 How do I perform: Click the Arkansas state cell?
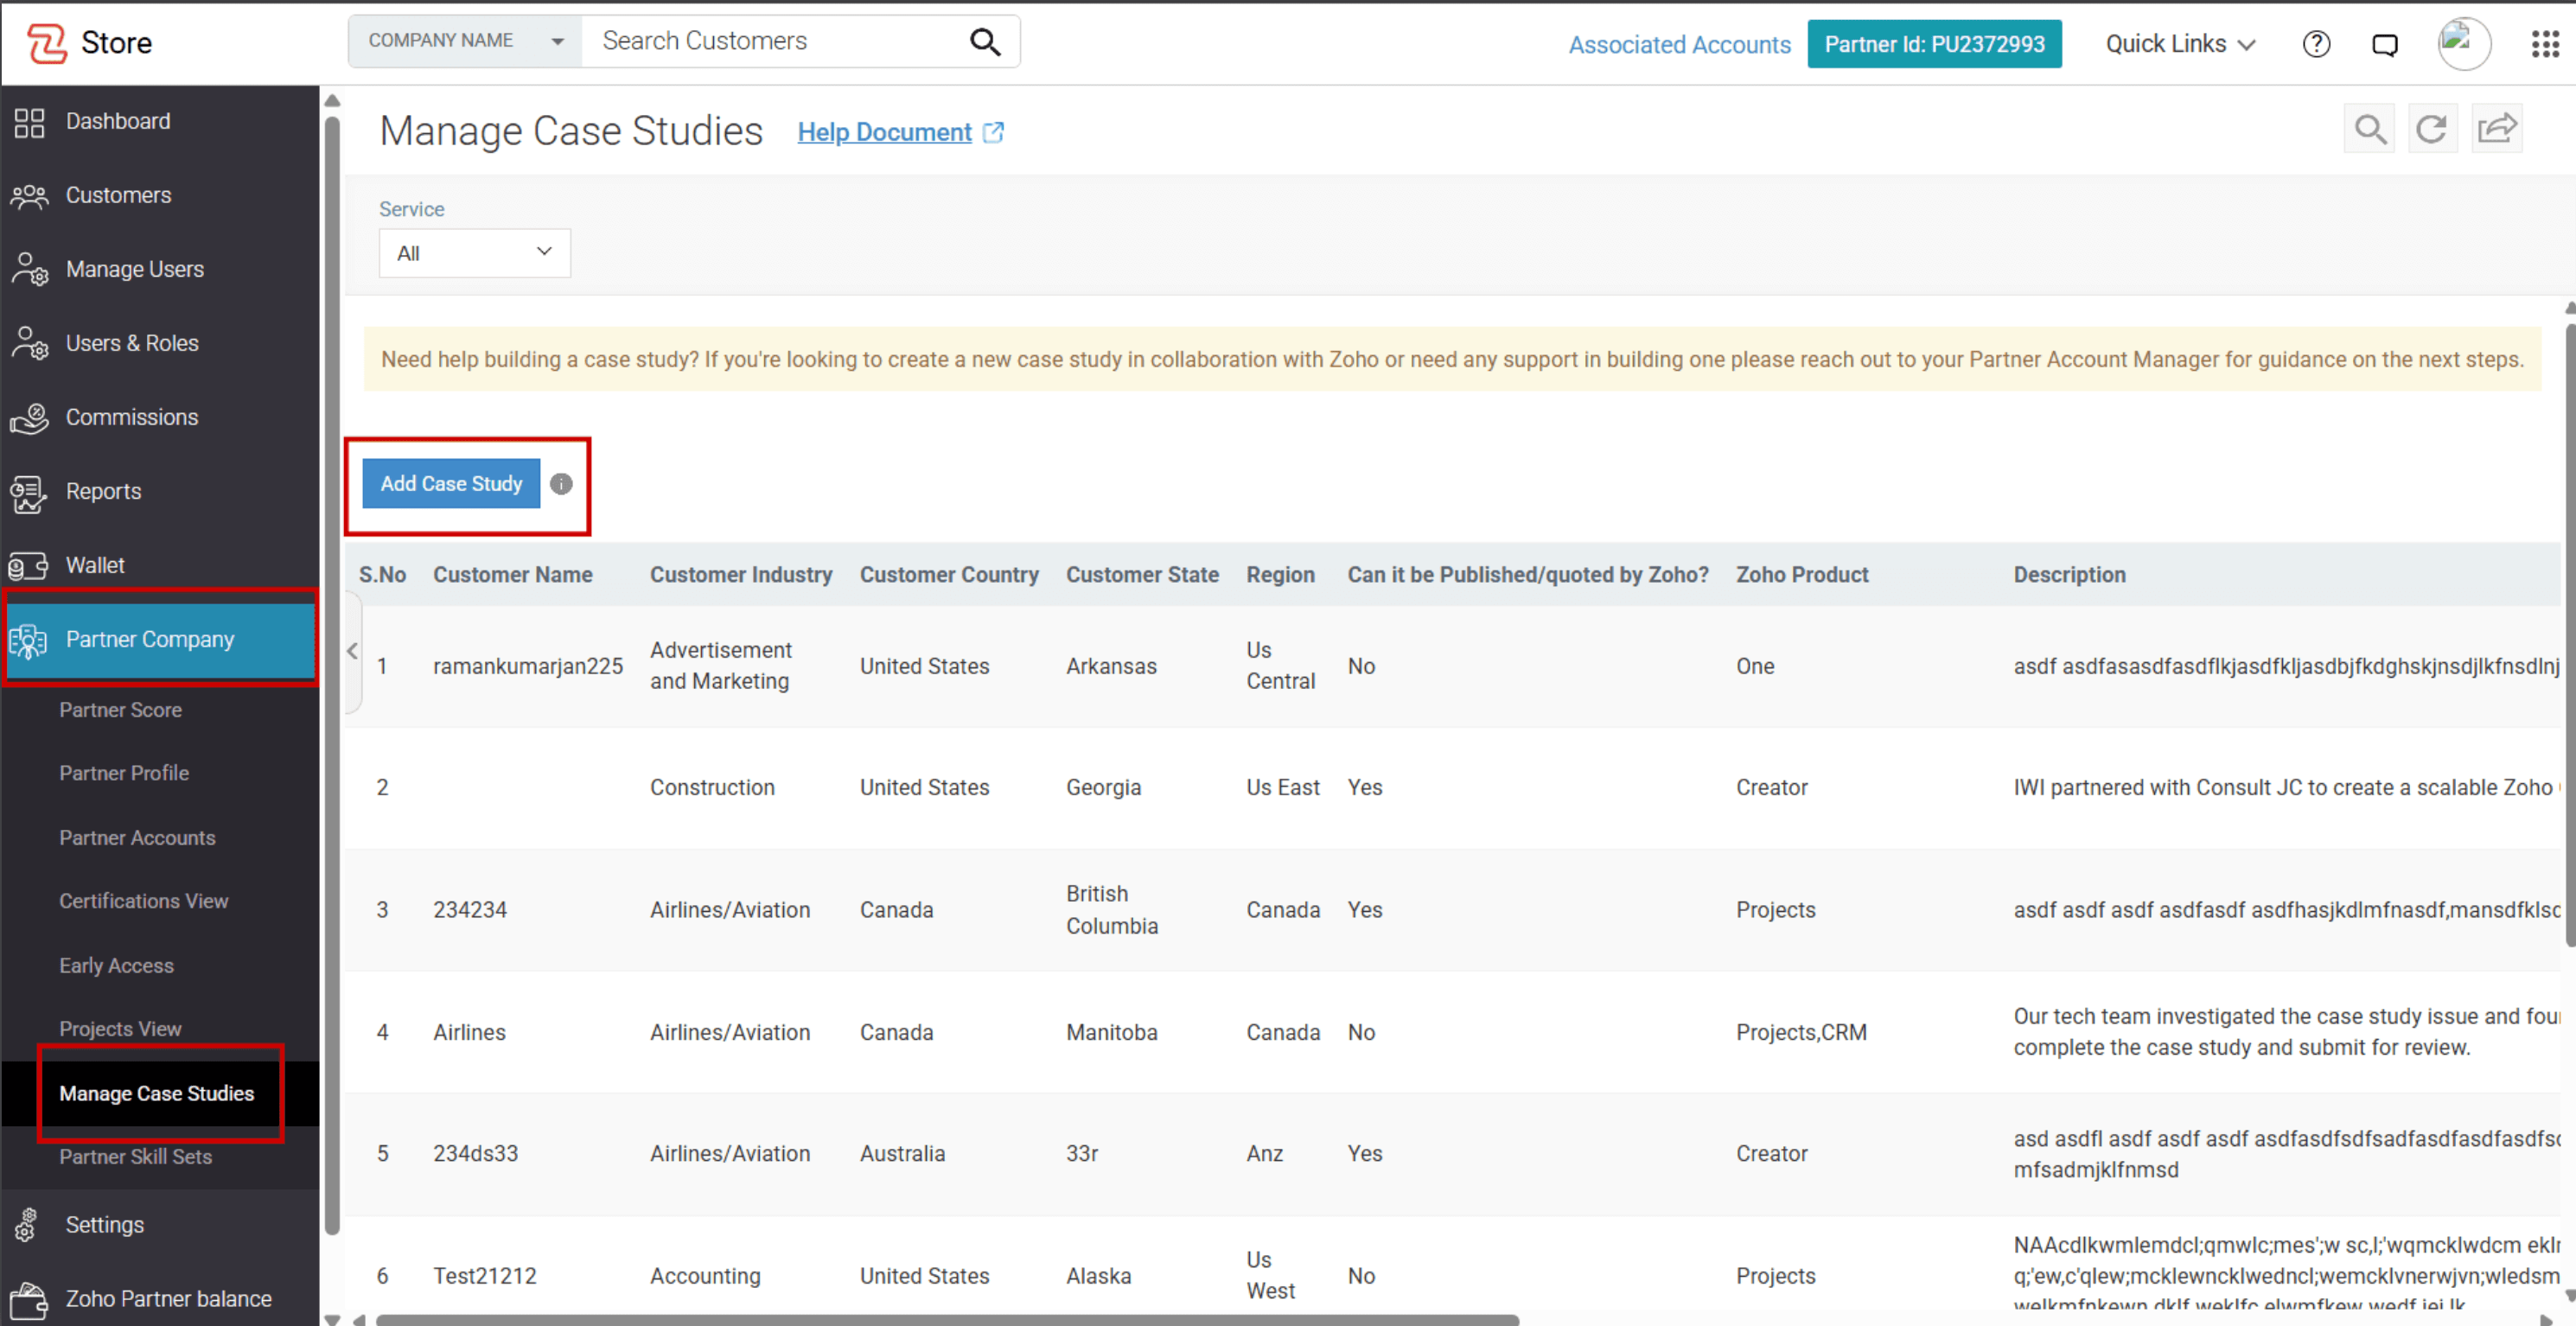click(x=1111, y=667)
